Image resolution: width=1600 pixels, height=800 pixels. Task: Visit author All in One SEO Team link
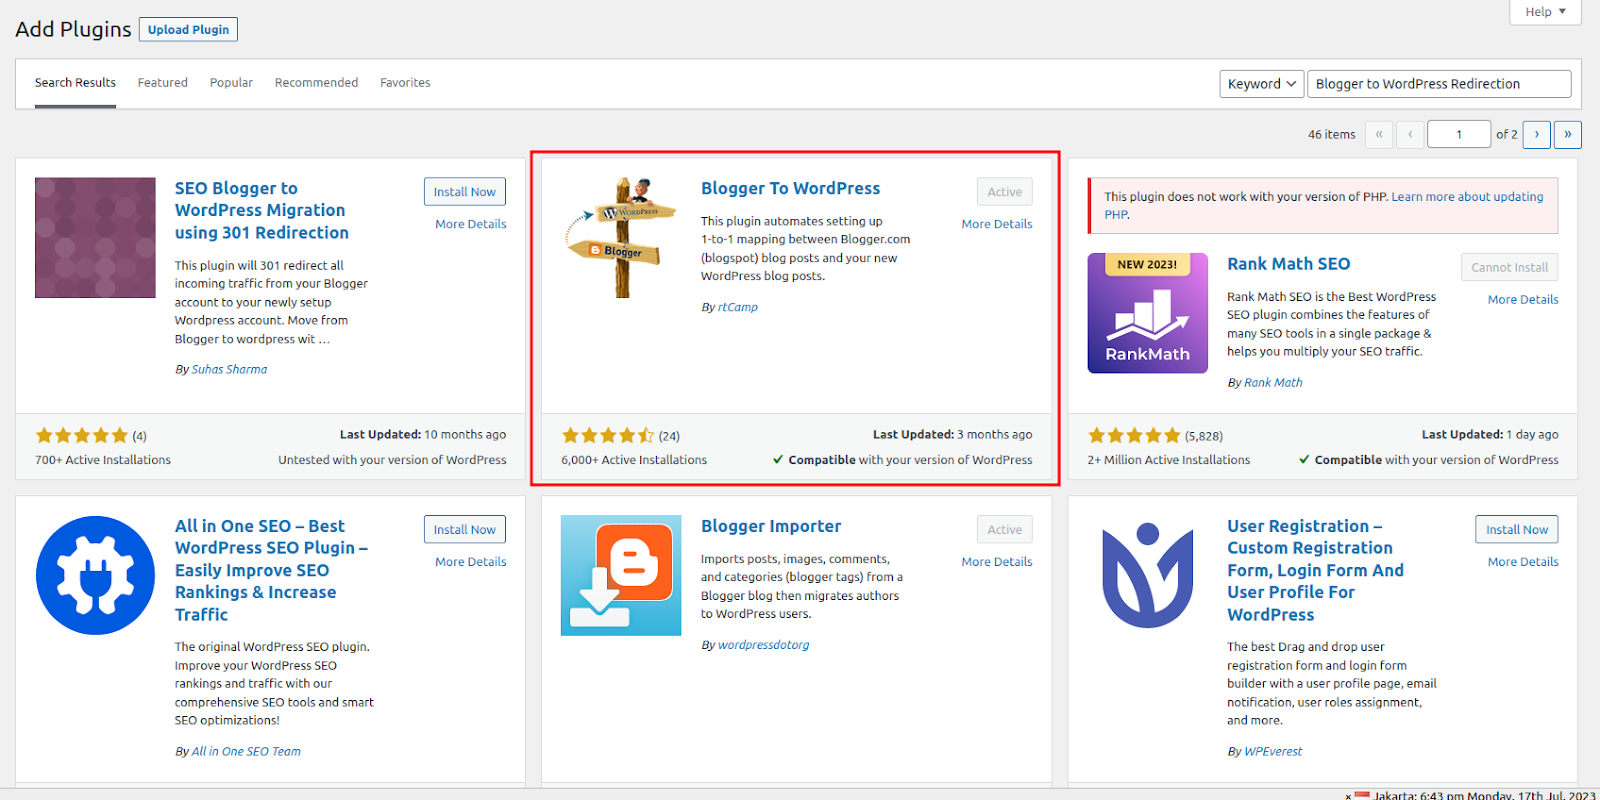(x=246, y=751)
